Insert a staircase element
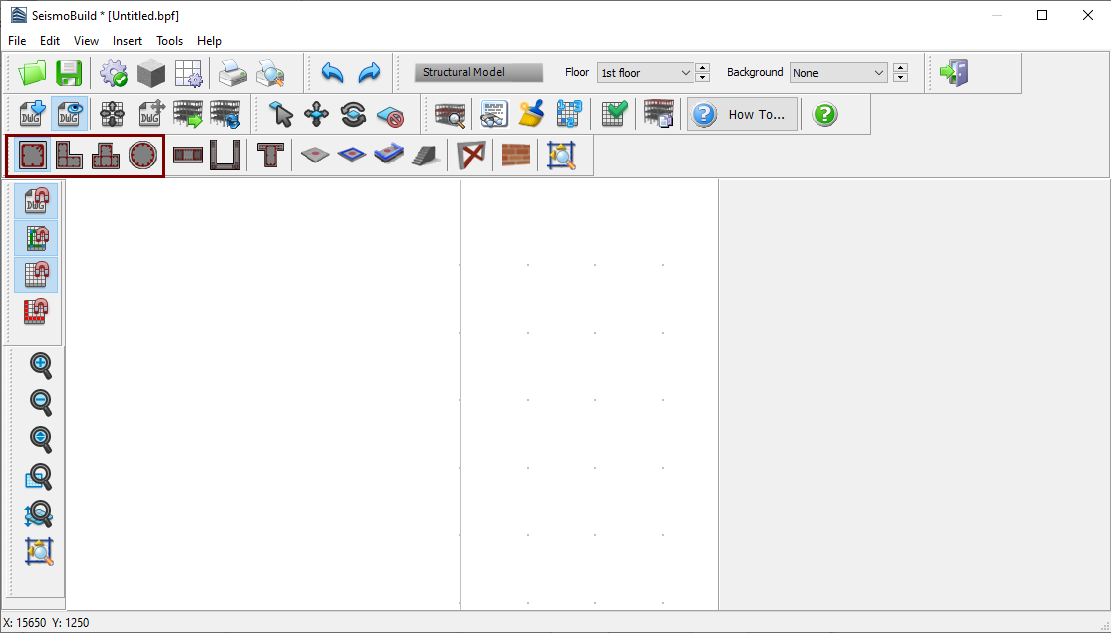This screenshot has height=633, width=1111. [x=425, y=156]
